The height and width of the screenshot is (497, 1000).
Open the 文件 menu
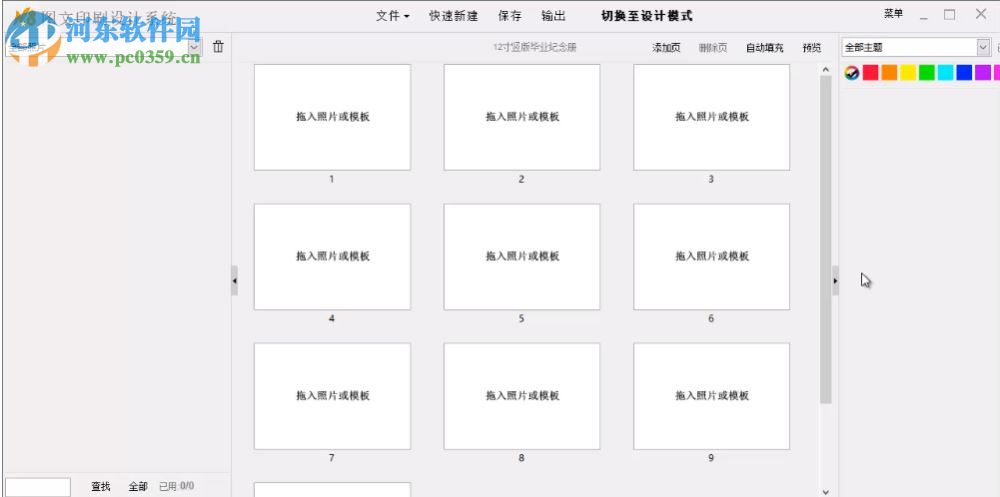click(392, 16)
